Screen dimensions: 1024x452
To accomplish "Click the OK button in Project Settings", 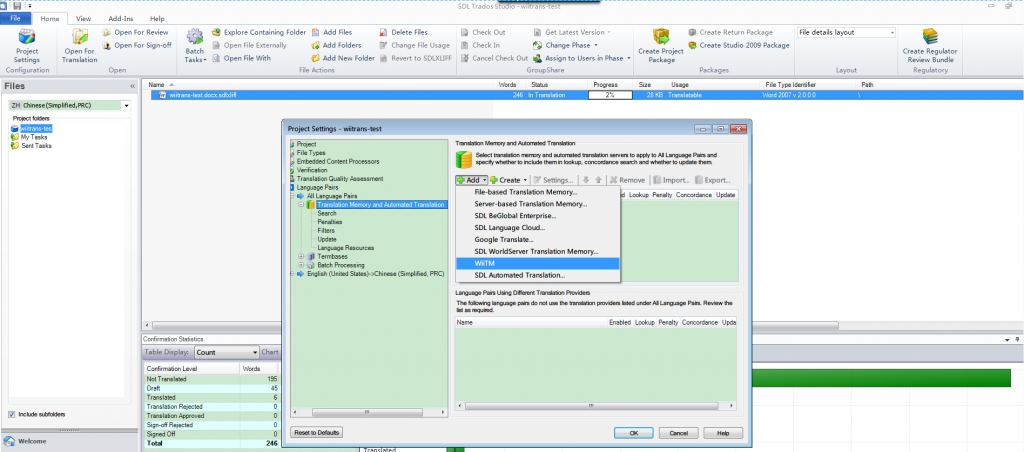I will coord(633,432).
